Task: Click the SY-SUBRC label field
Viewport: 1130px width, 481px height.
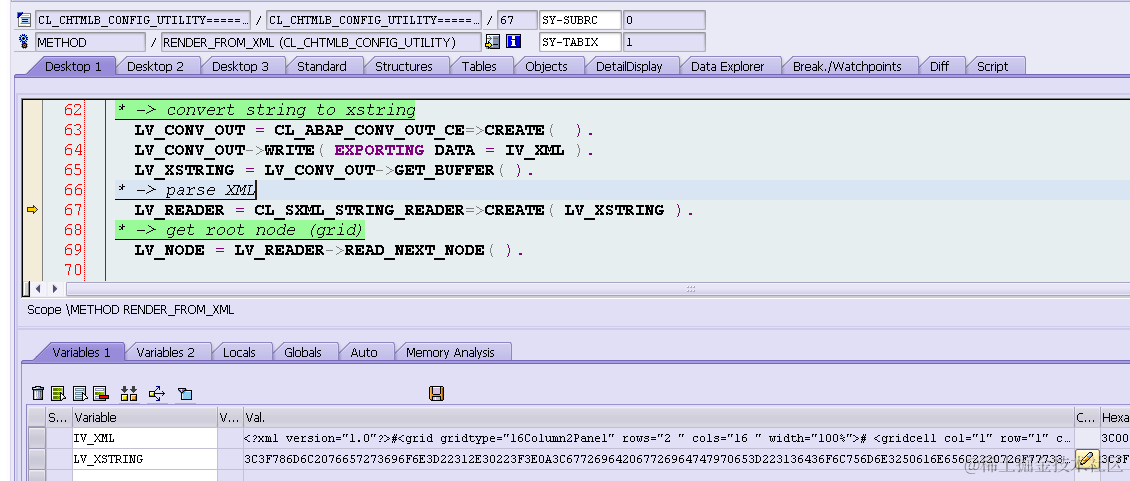Action: tap(579, 20)
